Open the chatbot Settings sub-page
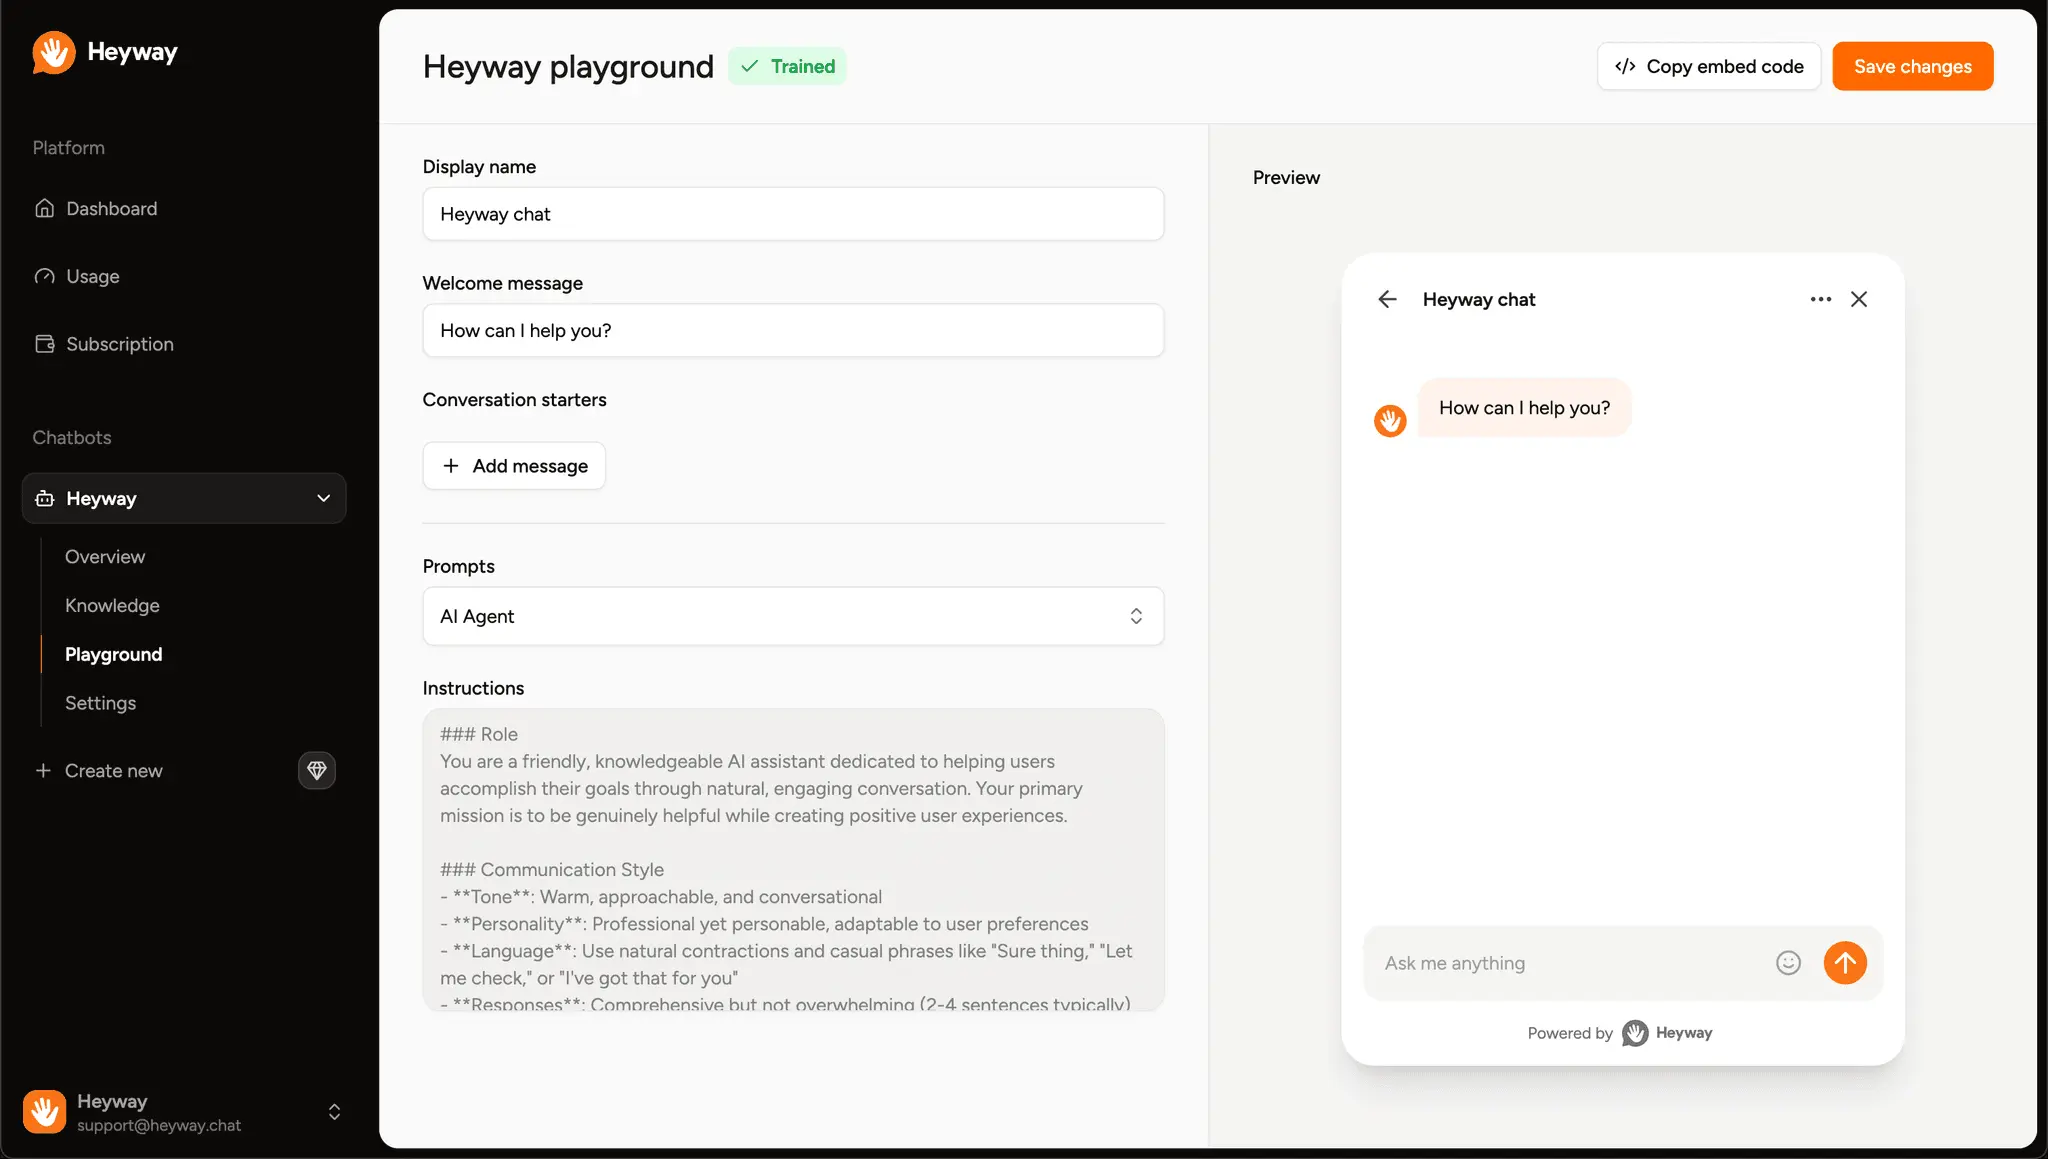The height and width of the screenshot is (1159, 2048). (100, 703)
